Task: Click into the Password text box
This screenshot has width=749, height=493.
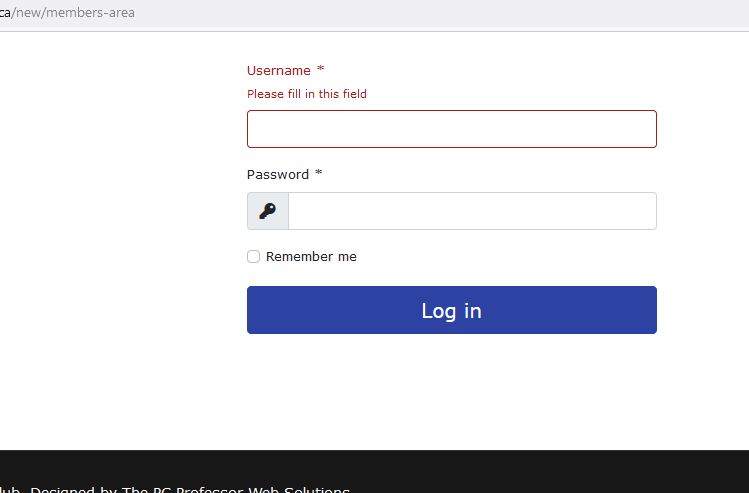Action: 472,211
